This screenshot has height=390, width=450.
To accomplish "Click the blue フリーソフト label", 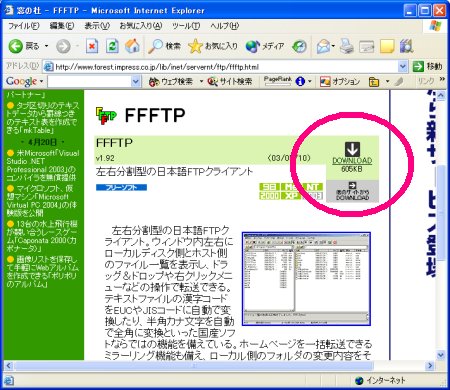I will coord(121,187).
